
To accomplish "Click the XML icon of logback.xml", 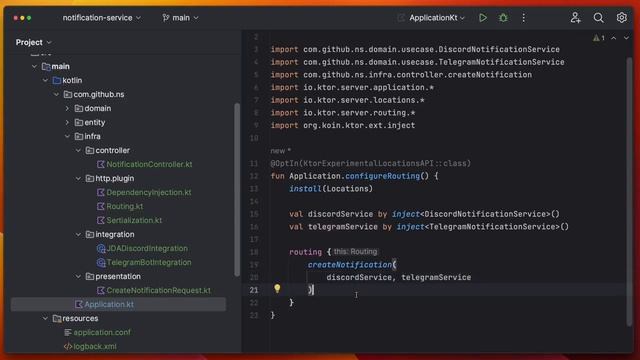I will tap(68, 347).
